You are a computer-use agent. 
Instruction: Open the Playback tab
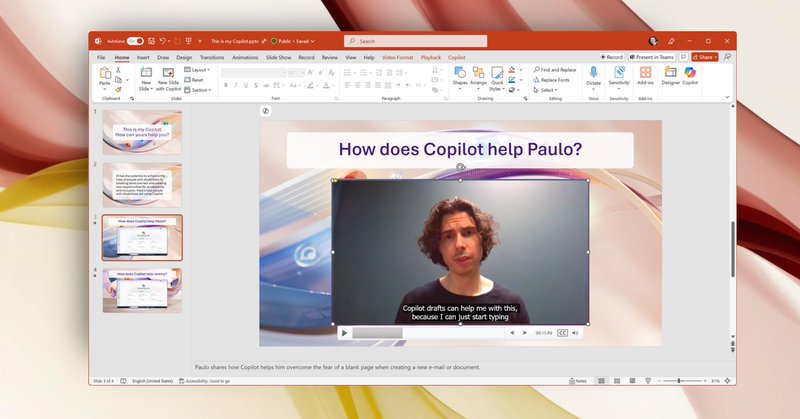tap(431, 58)
